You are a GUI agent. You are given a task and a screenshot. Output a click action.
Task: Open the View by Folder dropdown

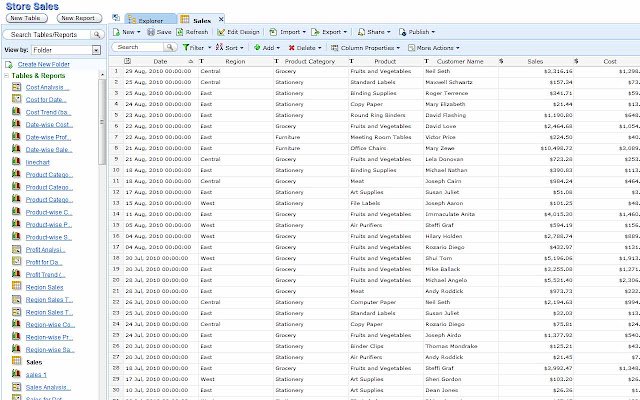click(96, 50)
